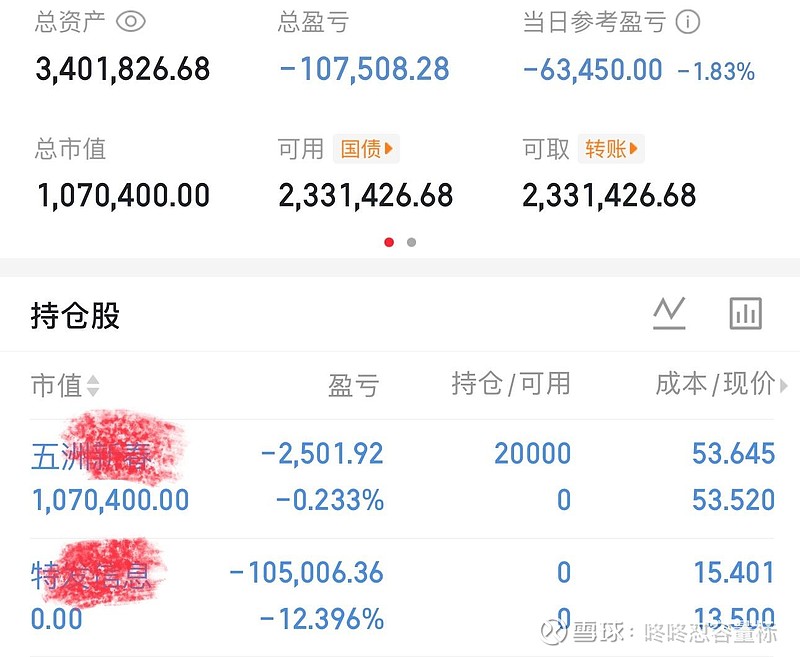Tap the 转账 transfer button
Viewport: 800px width, 657px height.
point(609,150)
